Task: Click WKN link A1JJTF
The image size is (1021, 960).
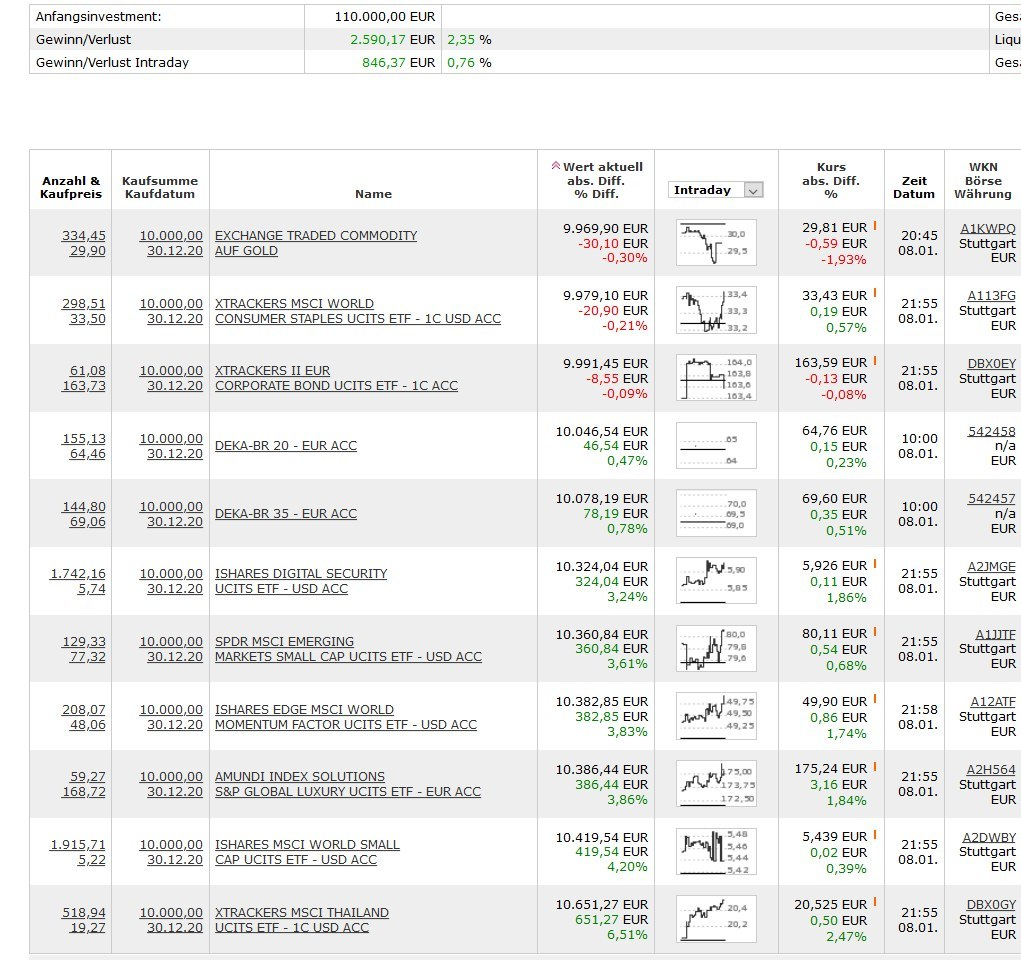Action: [996, 634]
